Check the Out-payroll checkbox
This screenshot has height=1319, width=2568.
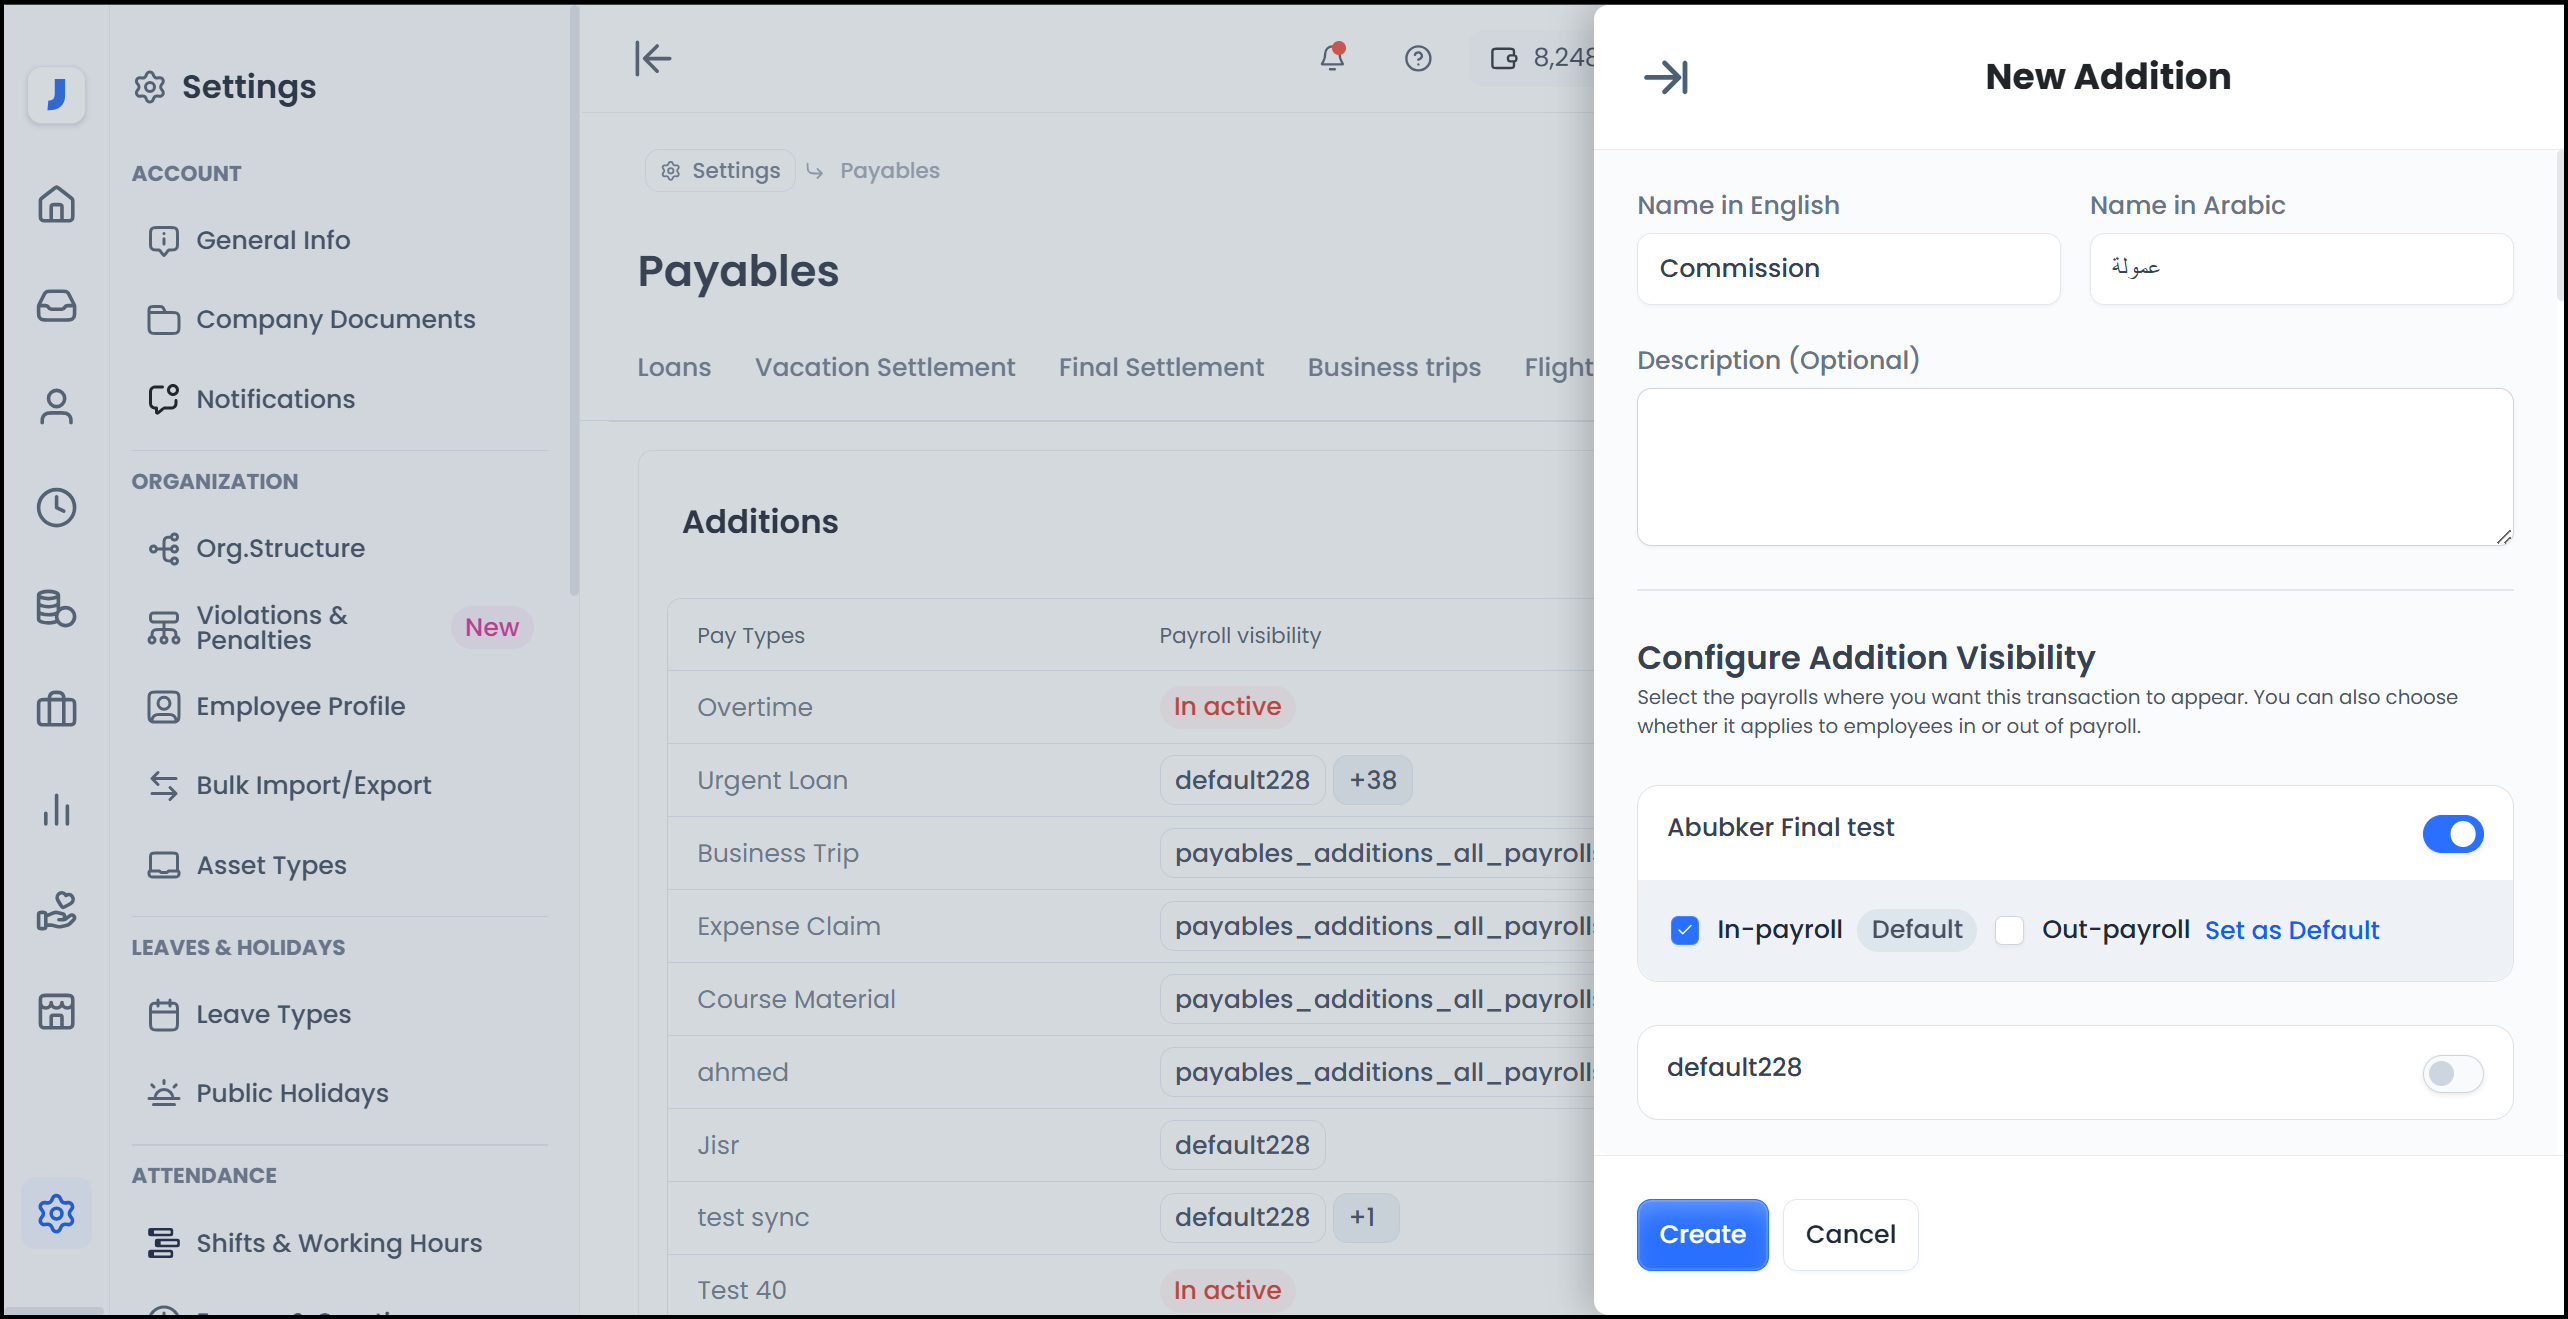(2009, 930)
